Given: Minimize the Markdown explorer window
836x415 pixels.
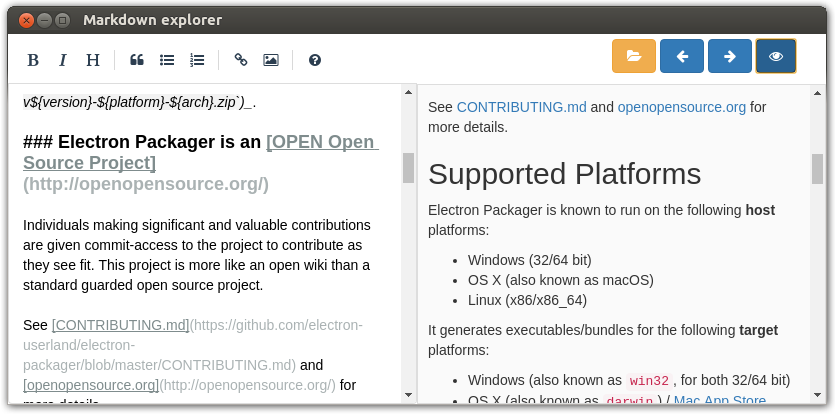Looking at the screenshot, I should [x=44, y=21].
